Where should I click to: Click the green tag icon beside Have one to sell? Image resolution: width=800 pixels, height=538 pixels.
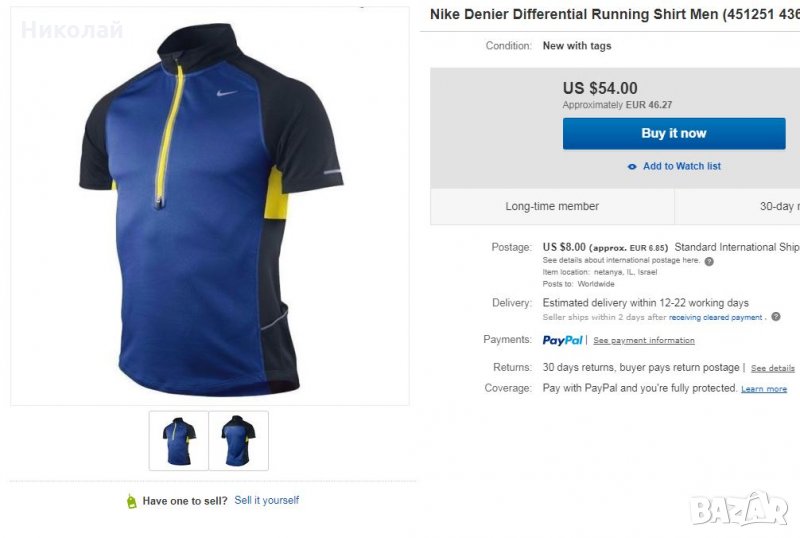(131, 501)
